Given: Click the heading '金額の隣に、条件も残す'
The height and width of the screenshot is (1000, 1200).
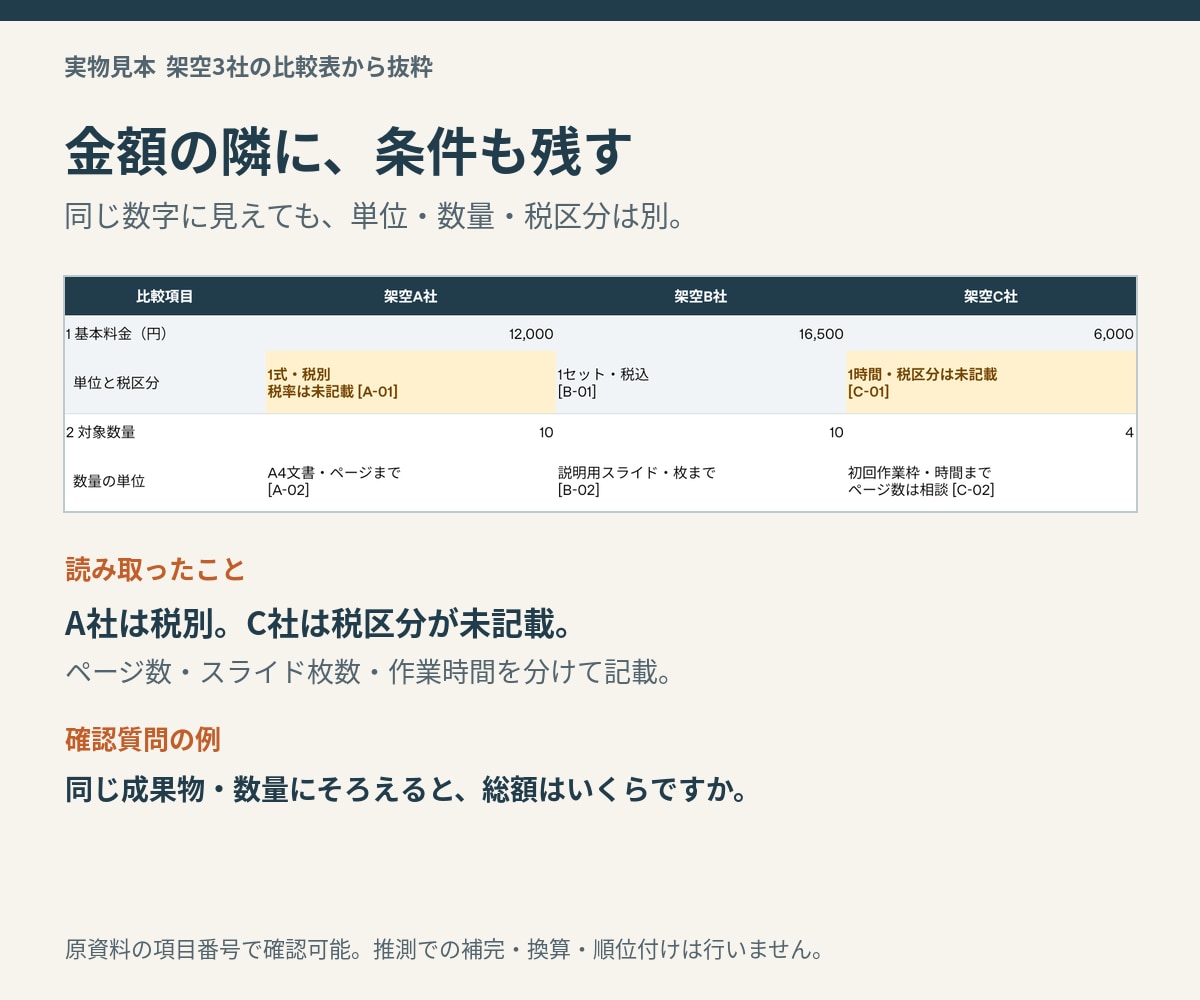Looking at the screenshot, I should pos(349,153).
